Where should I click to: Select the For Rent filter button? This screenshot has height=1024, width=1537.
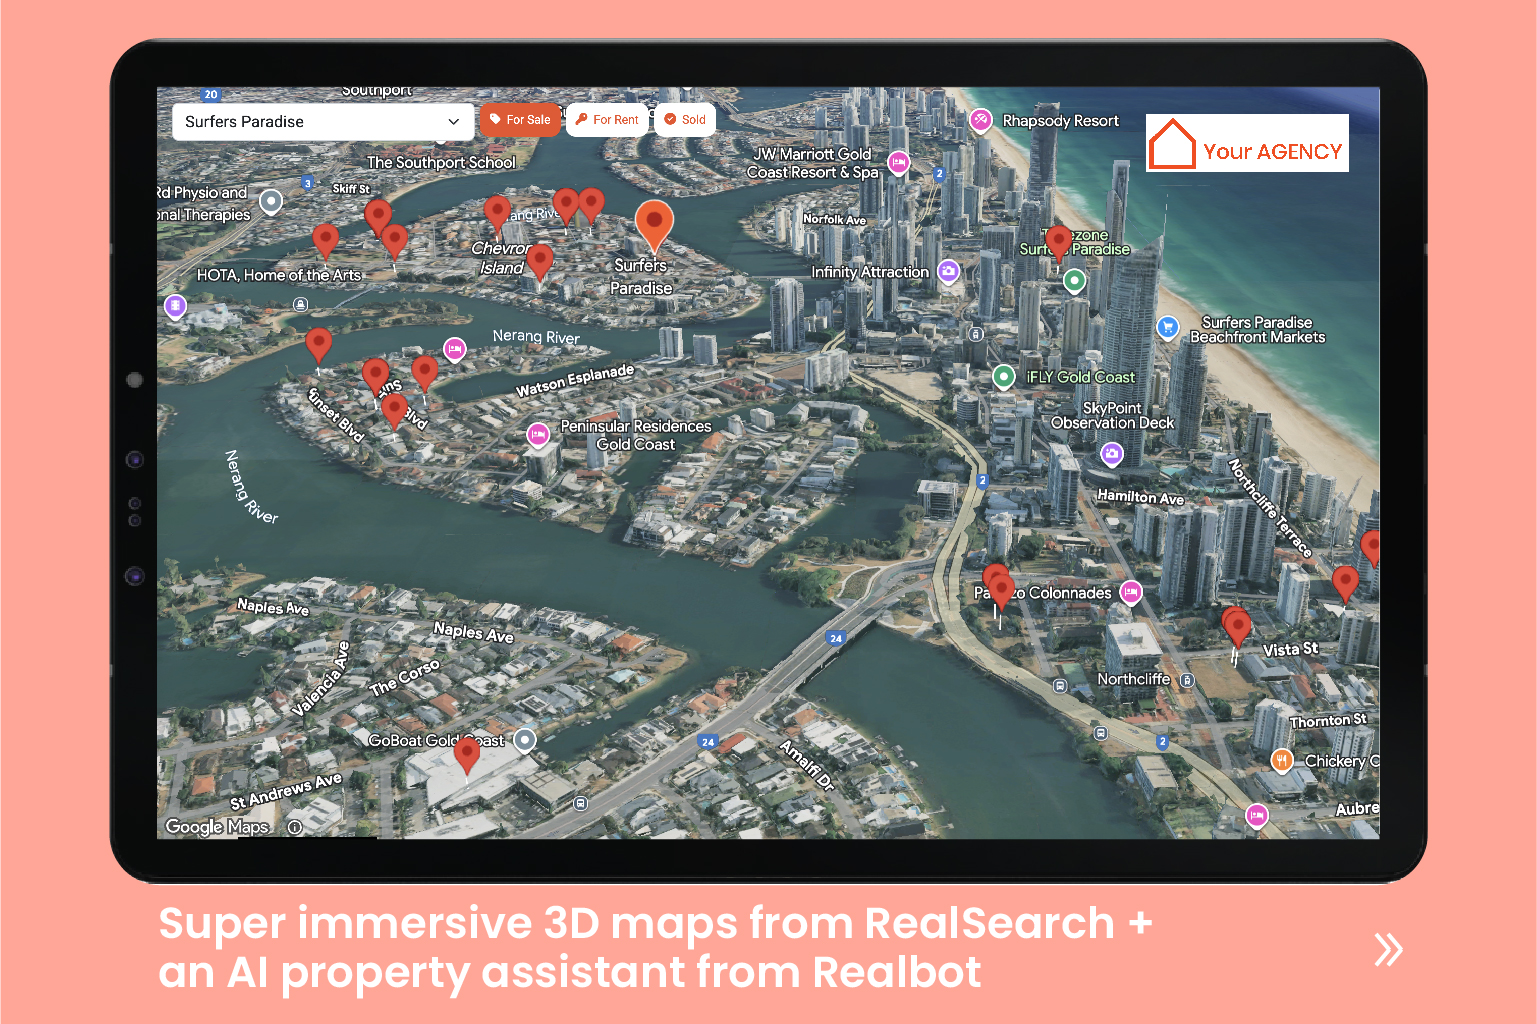click(x=607, y=120)
